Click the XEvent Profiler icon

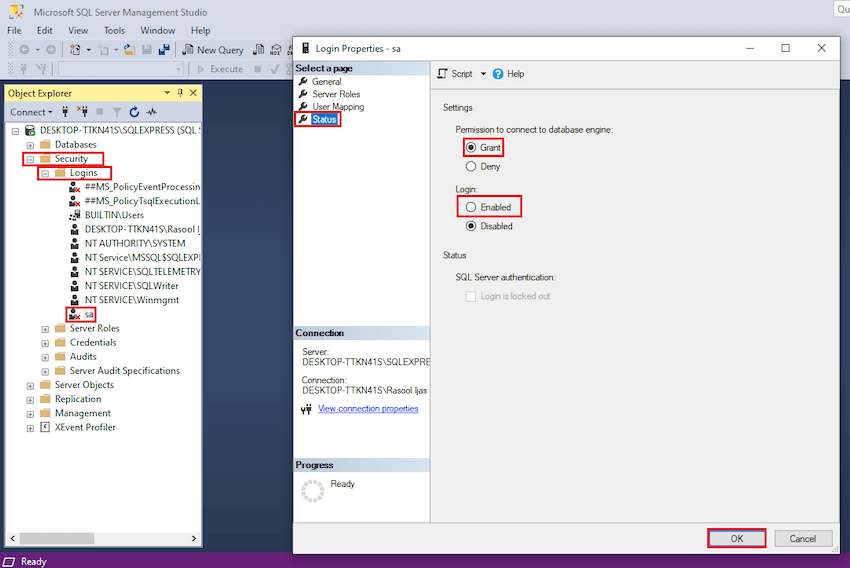46,427
